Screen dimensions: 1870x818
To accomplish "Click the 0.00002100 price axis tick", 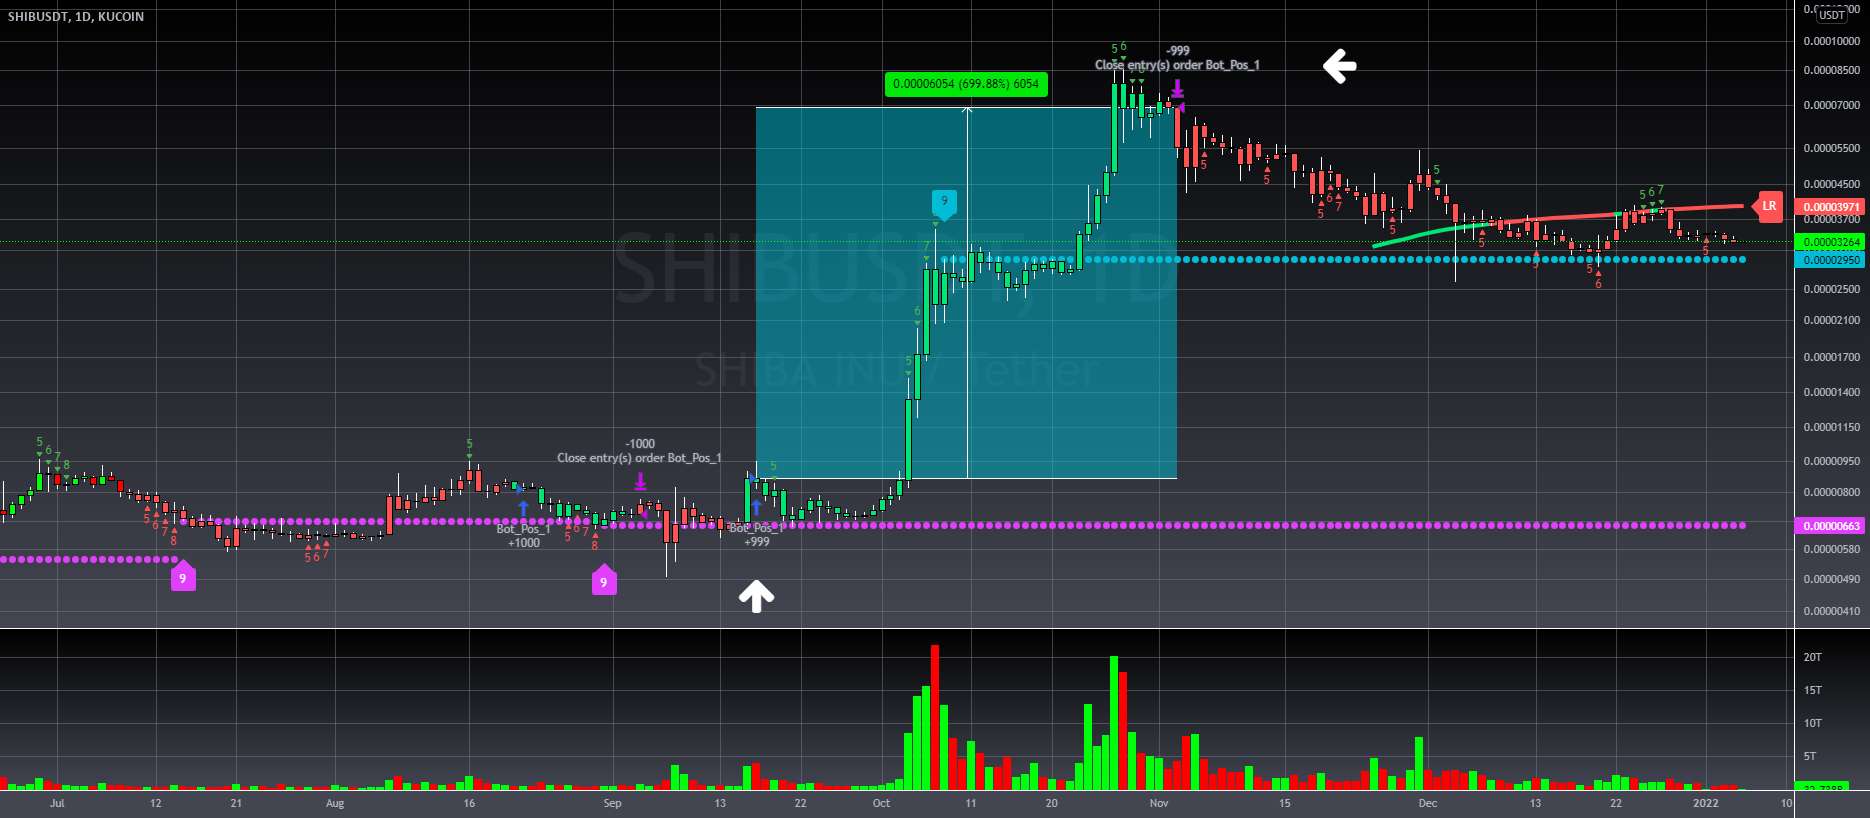I will pyautogui.click(x=1832, y=320).
